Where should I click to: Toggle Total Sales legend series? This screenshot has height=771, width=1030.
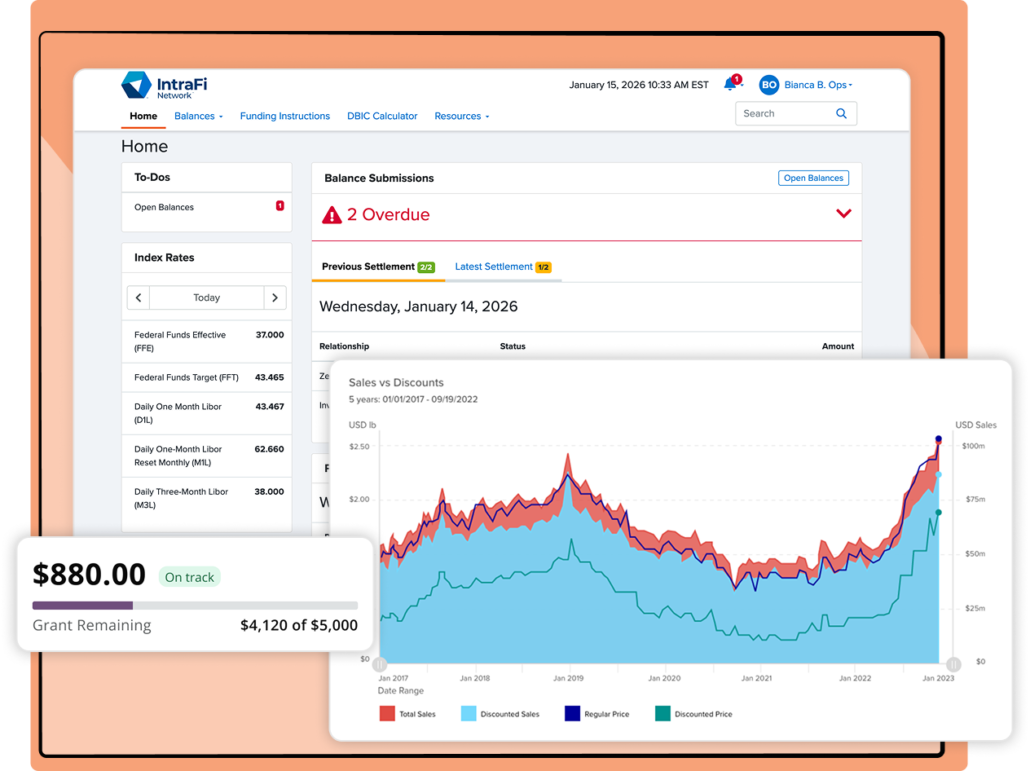coord(407,714)
